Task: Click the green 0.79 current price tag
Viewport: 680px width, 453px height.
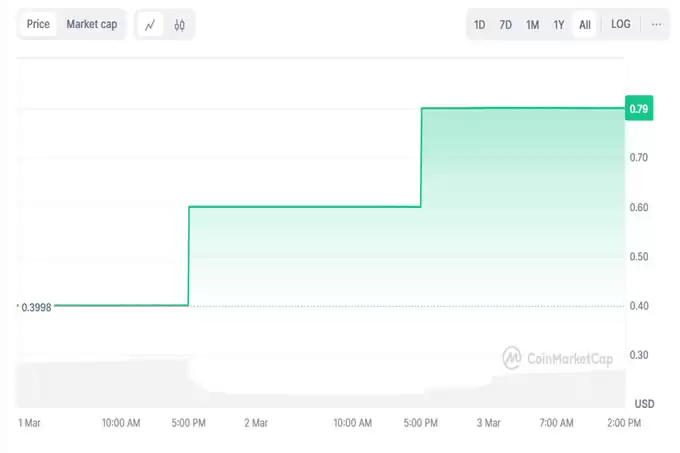Action: 640,108
